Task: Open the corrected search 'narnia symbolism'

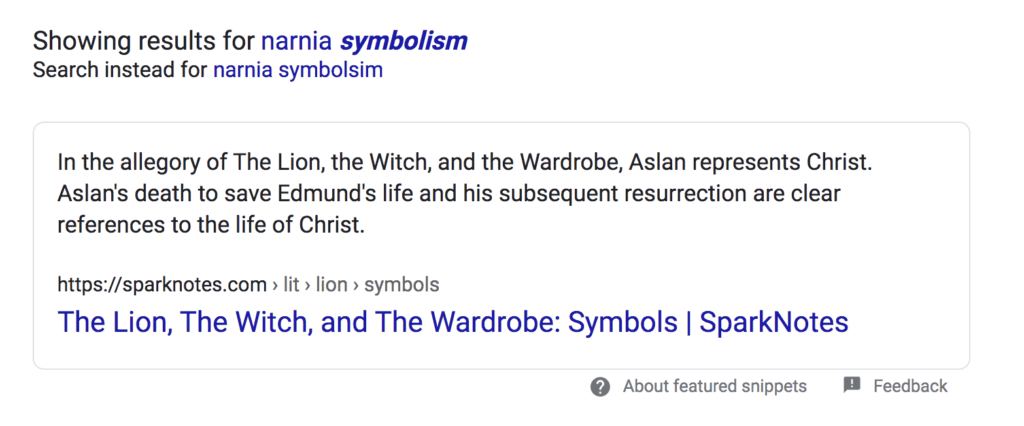Action: tap(363, 41)
